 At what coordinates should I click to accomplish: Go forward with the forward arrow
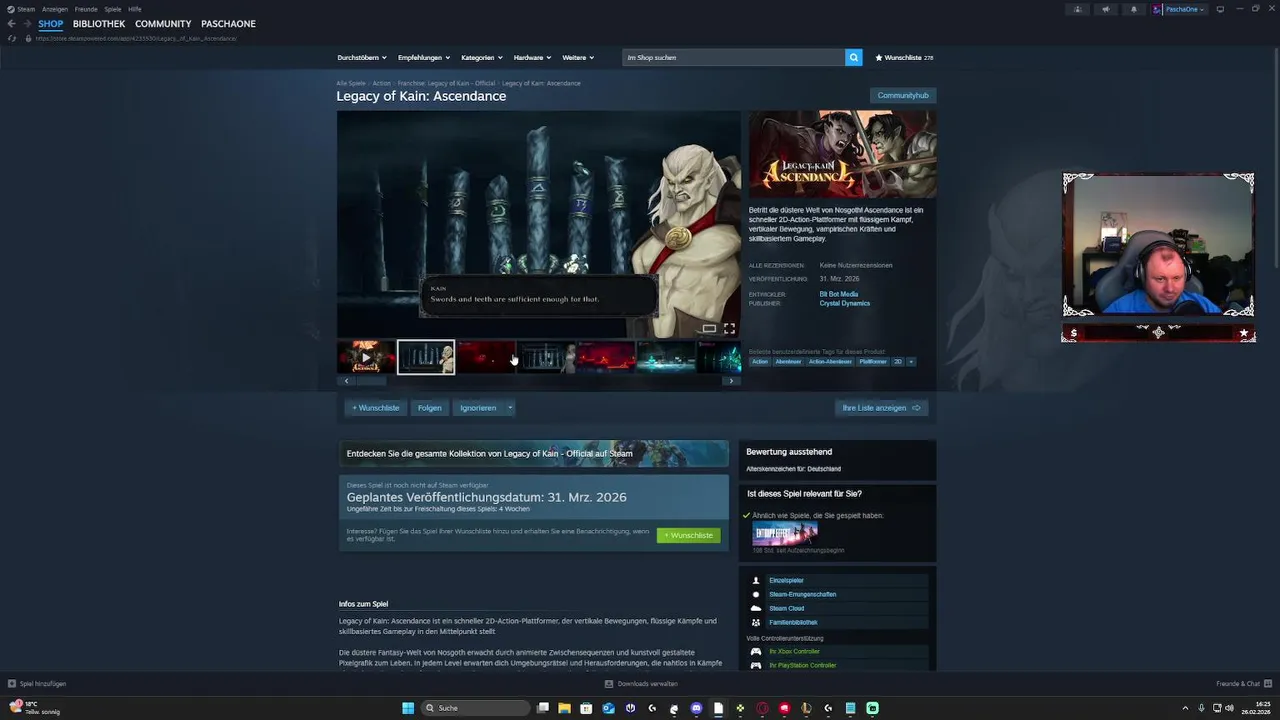click(26, 24)
